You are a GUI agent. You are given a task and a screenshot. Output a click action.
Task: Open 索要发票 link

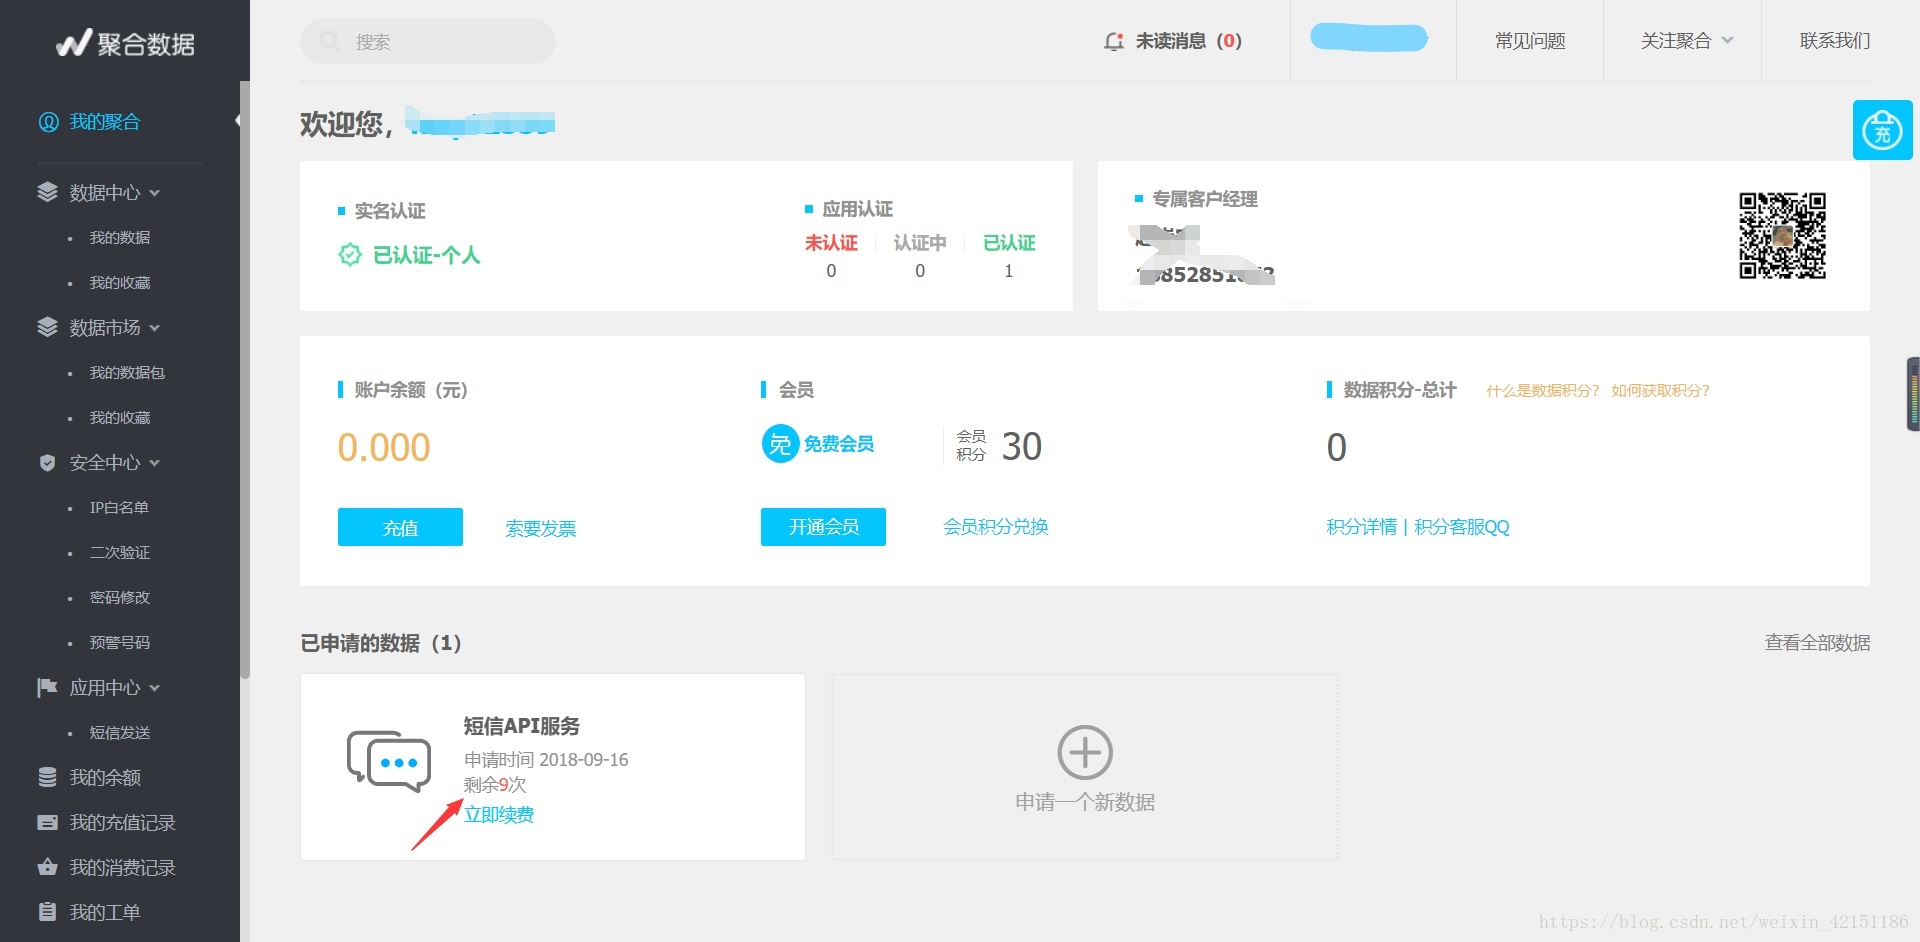click(x=541, y=528)
